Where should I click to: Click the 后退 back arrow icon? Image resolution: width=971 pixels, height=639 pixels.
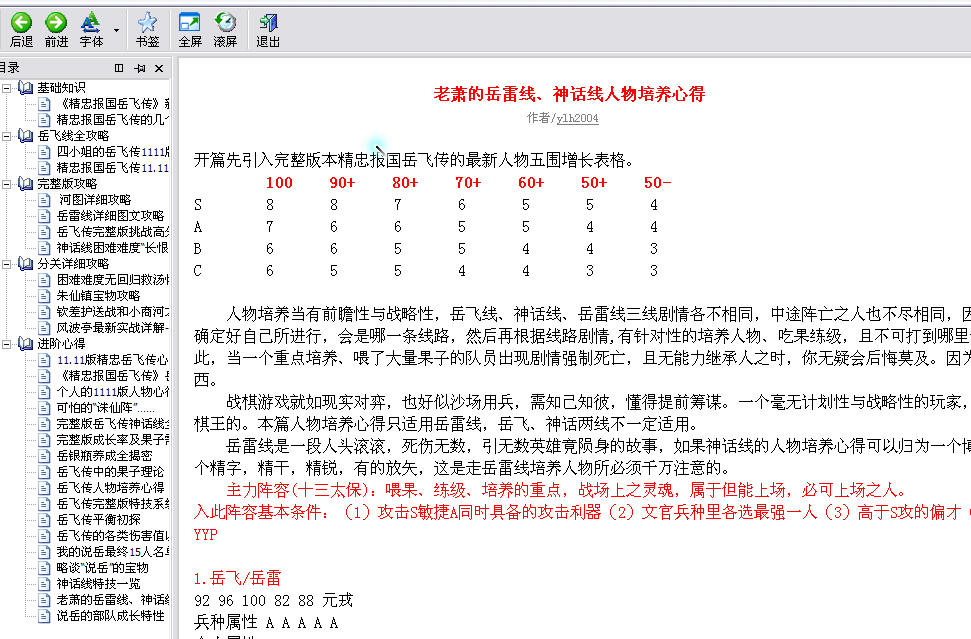coord(21,23)
